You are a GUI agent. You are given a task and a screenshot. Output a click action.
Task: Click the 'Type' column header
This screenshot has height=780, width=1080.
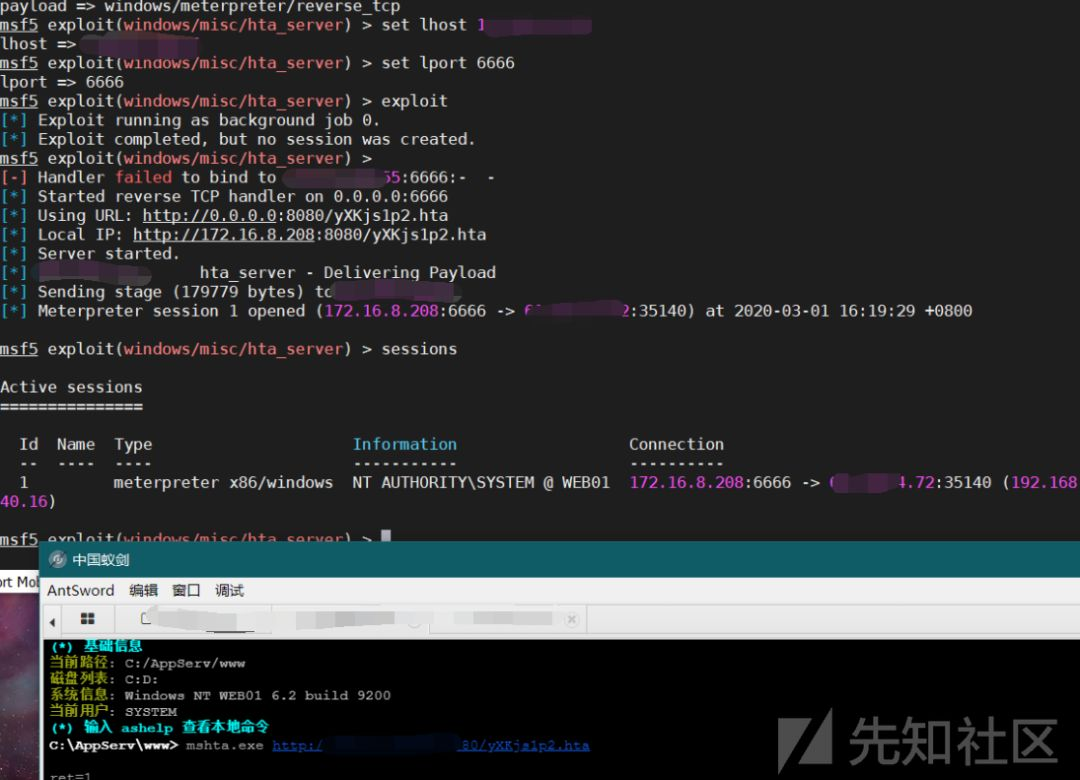click(133, 444)
